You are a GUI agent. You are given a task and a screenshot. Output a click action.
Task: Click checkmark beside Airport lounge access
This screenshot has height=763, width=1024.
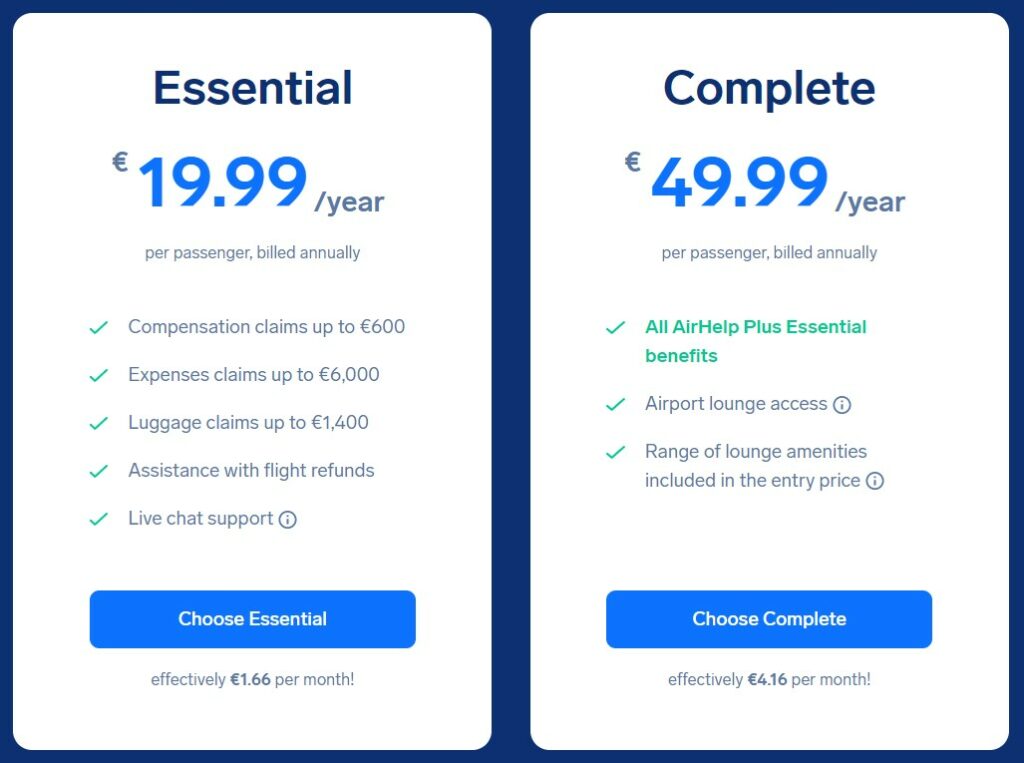click(x=615, y=404)
